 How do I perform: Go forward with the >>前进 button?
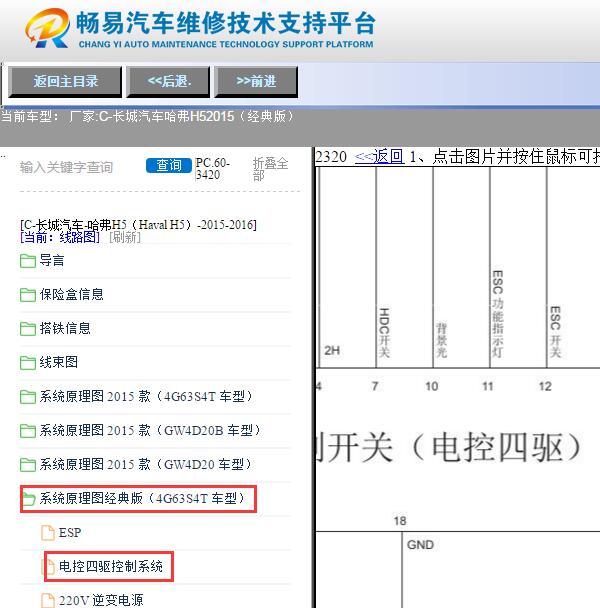click(256, 82)
